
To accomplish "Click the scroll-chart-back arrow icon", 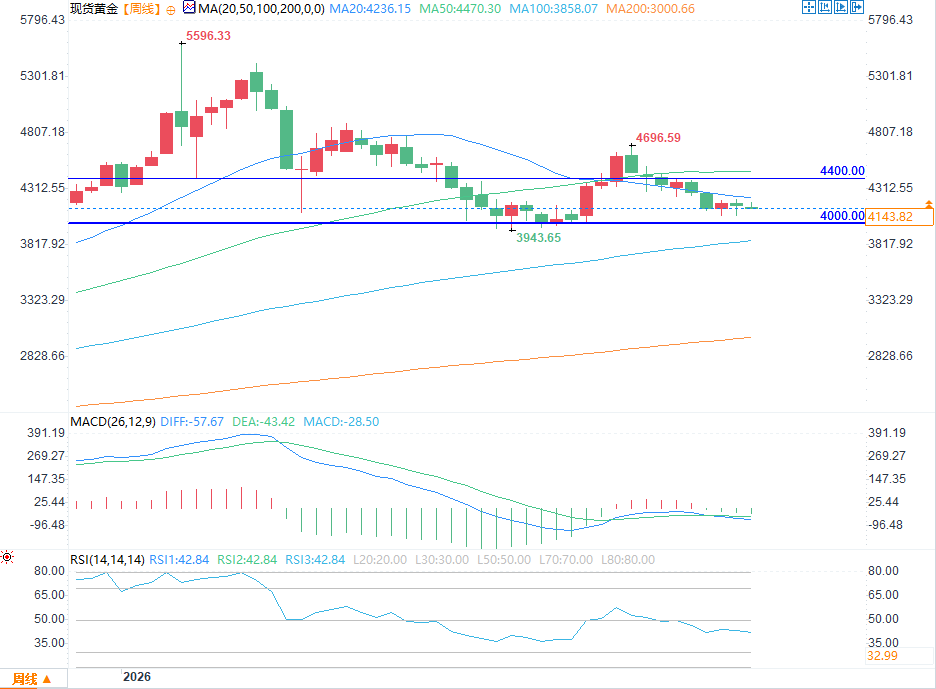I will [x=825, y=7].
